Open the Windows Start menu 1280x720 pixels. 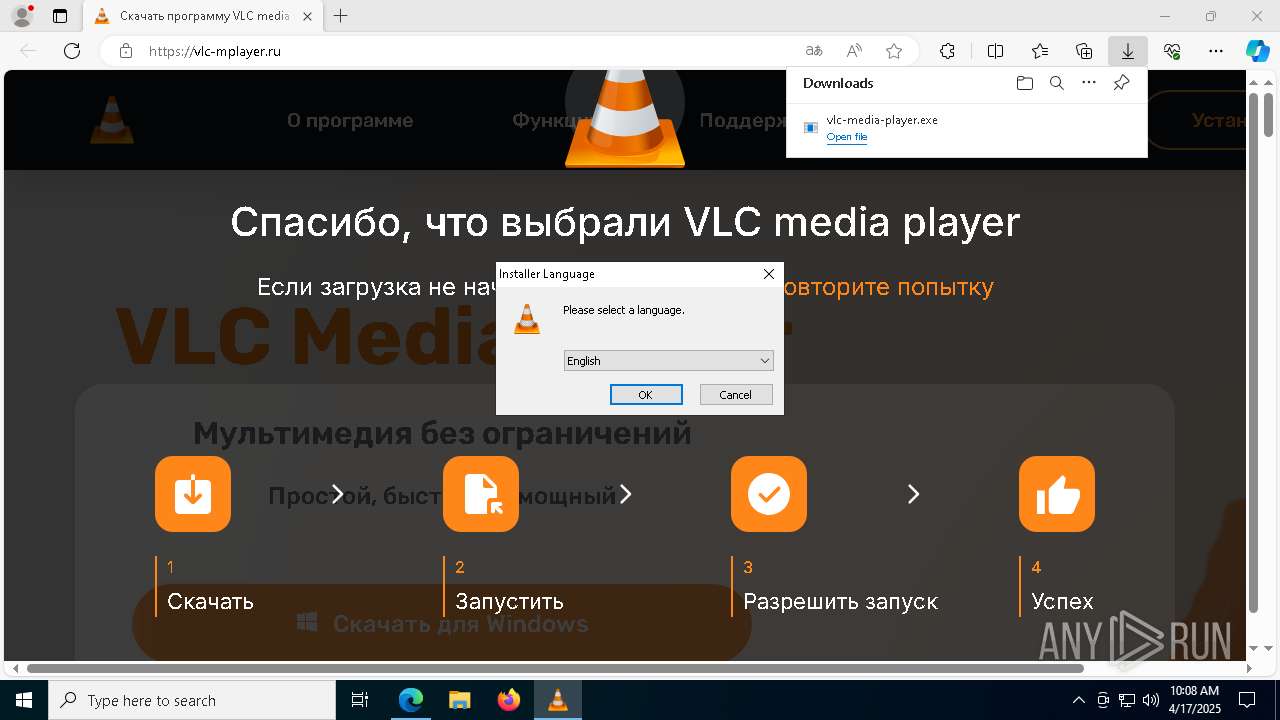[x=23, y=700]
